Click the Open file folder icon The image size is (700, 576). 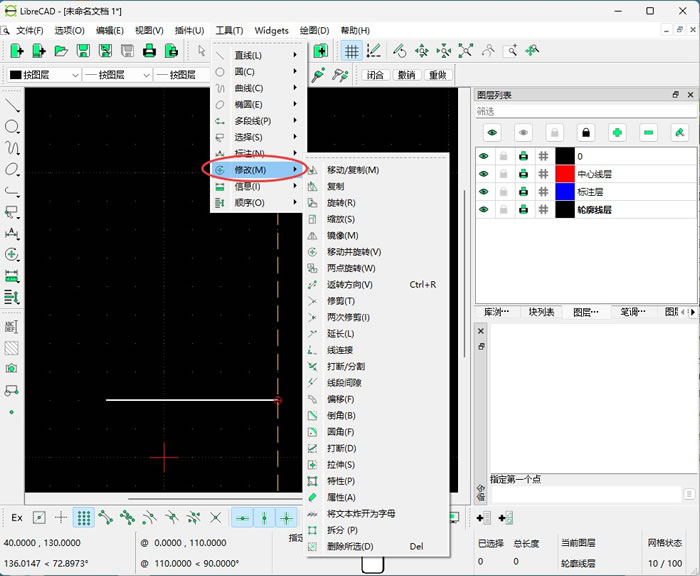[61, 51]
